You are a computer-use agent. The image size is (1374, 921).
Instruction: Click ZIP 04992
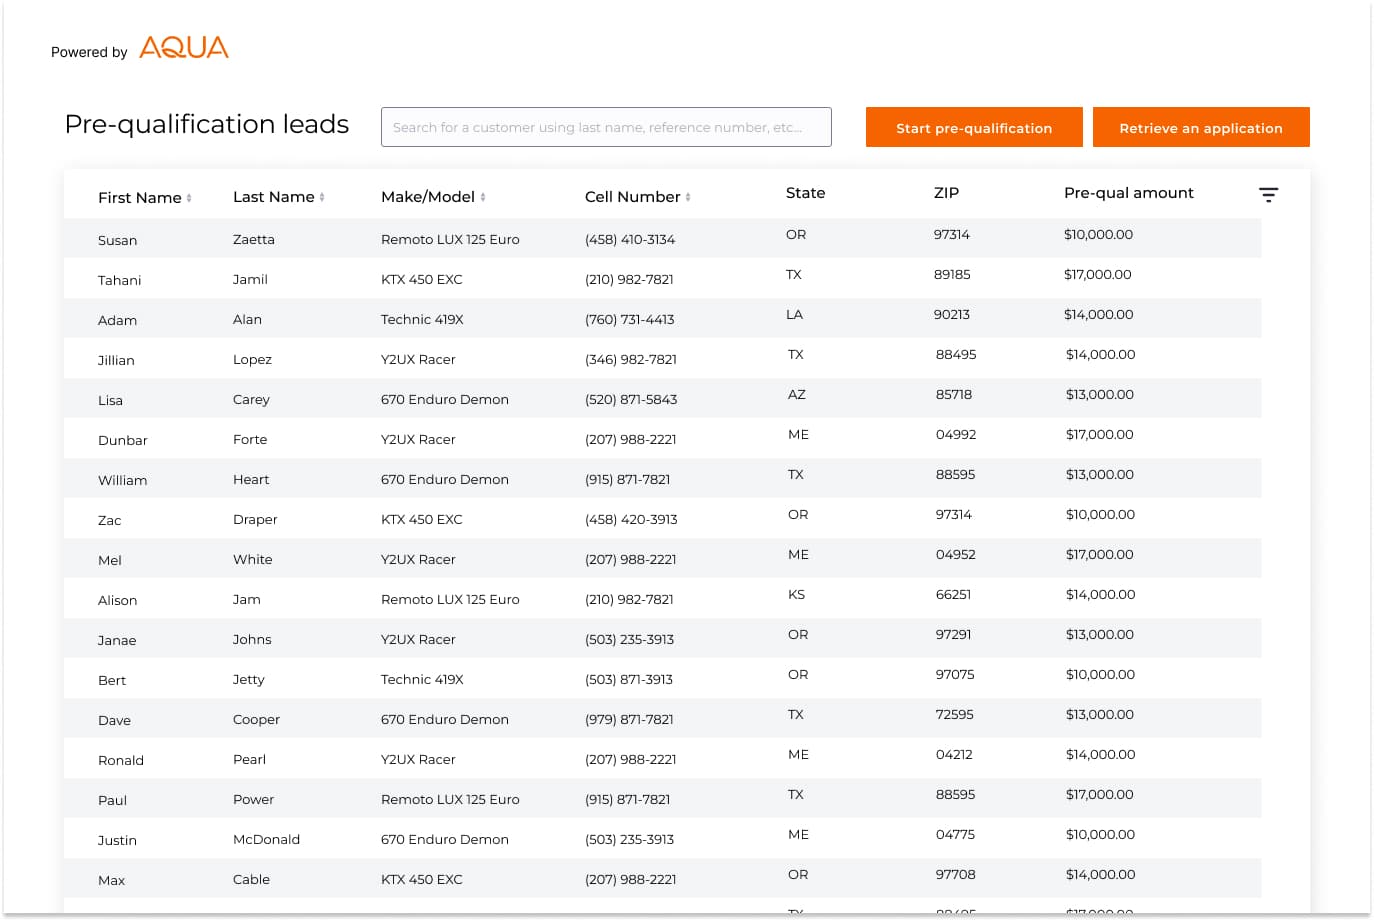coord(956,434)
